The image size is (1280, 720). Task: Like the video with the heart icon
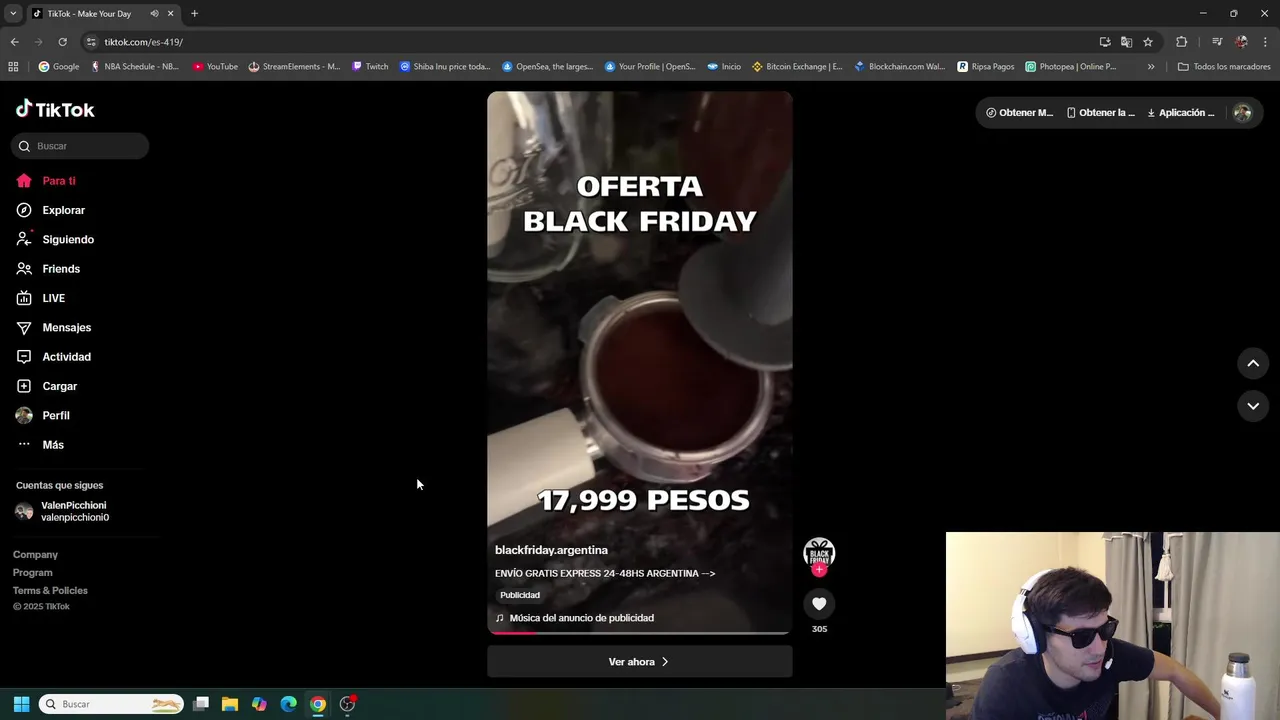tap(819, 604)
